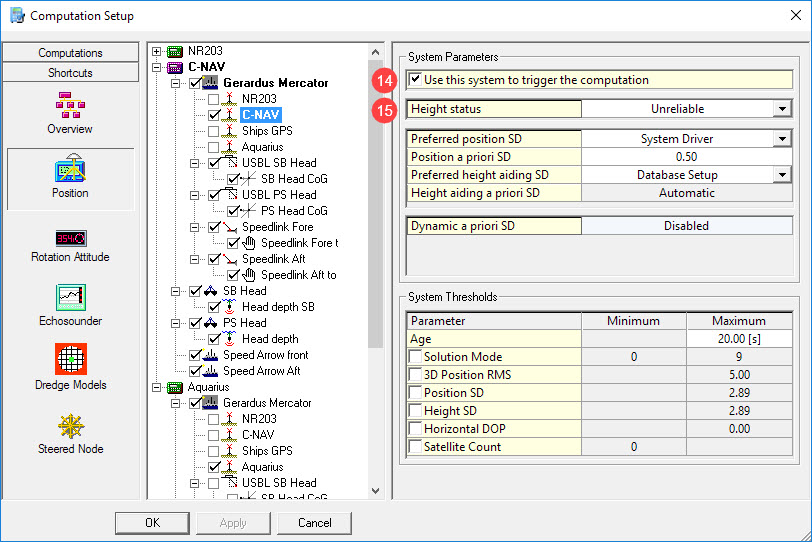812x542 pixels.
Task: Uncheck 'Use this system to trigger the computation'
Action: click(416, 80)
